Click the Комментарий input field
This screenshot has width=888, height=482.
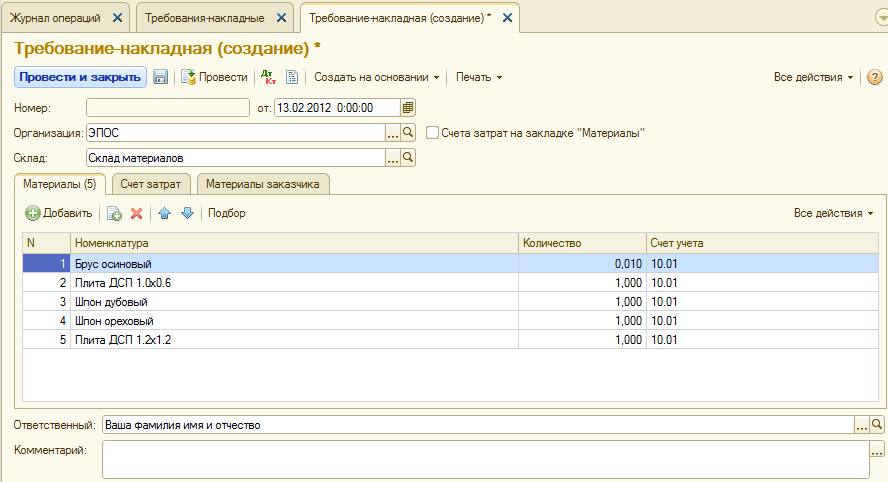[x=485, y=459]
